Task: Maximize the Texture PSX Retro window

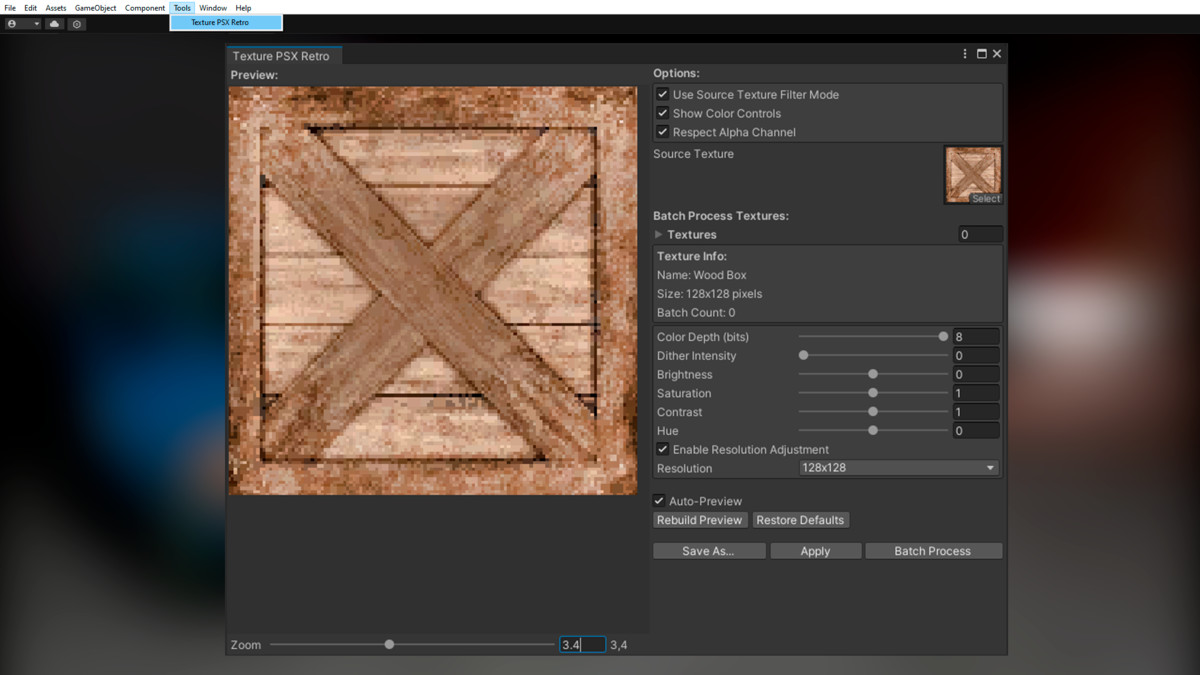Action: [981, 54]
